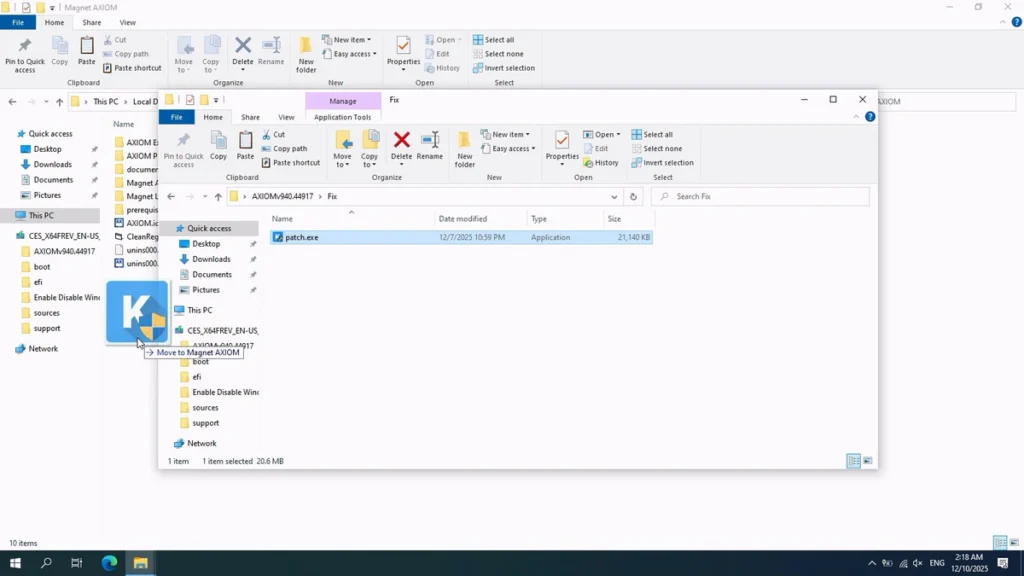The width and height of the screenshot is (1024, 576).
Task: Click the Rename icon in the Organize group
Action: (429, 145)
